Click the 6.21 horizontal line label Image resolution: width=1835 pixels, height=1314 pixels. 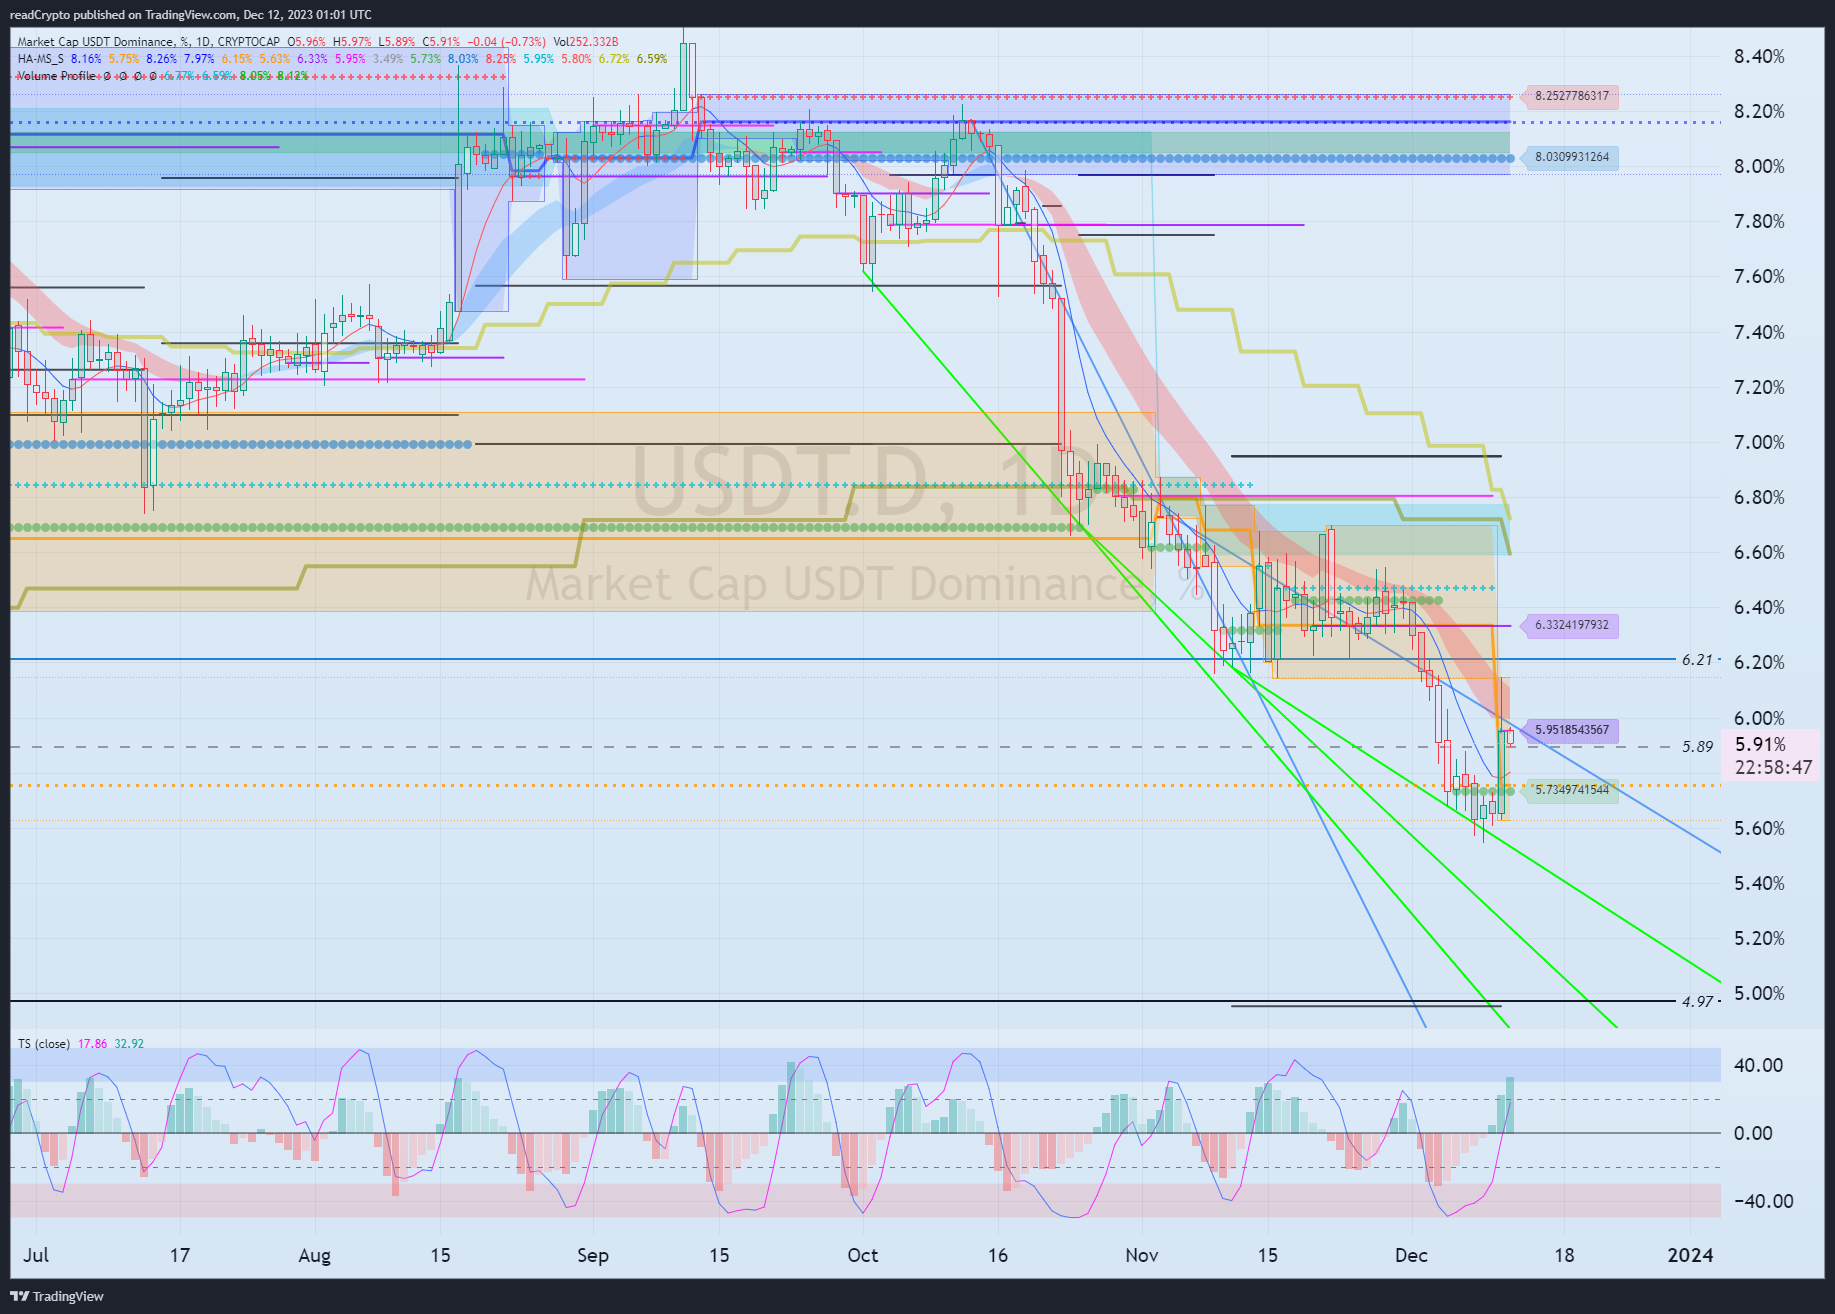[1697, 660]
